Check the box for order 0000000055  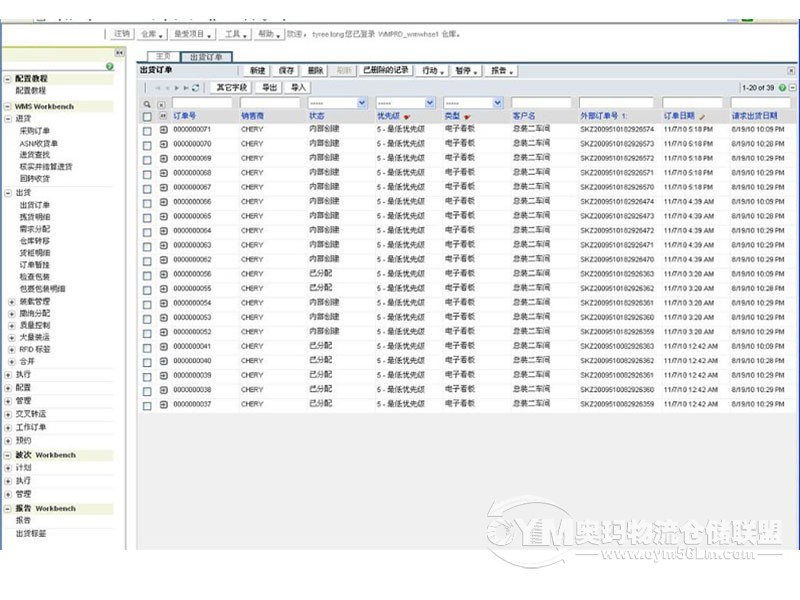click(147, 290)
